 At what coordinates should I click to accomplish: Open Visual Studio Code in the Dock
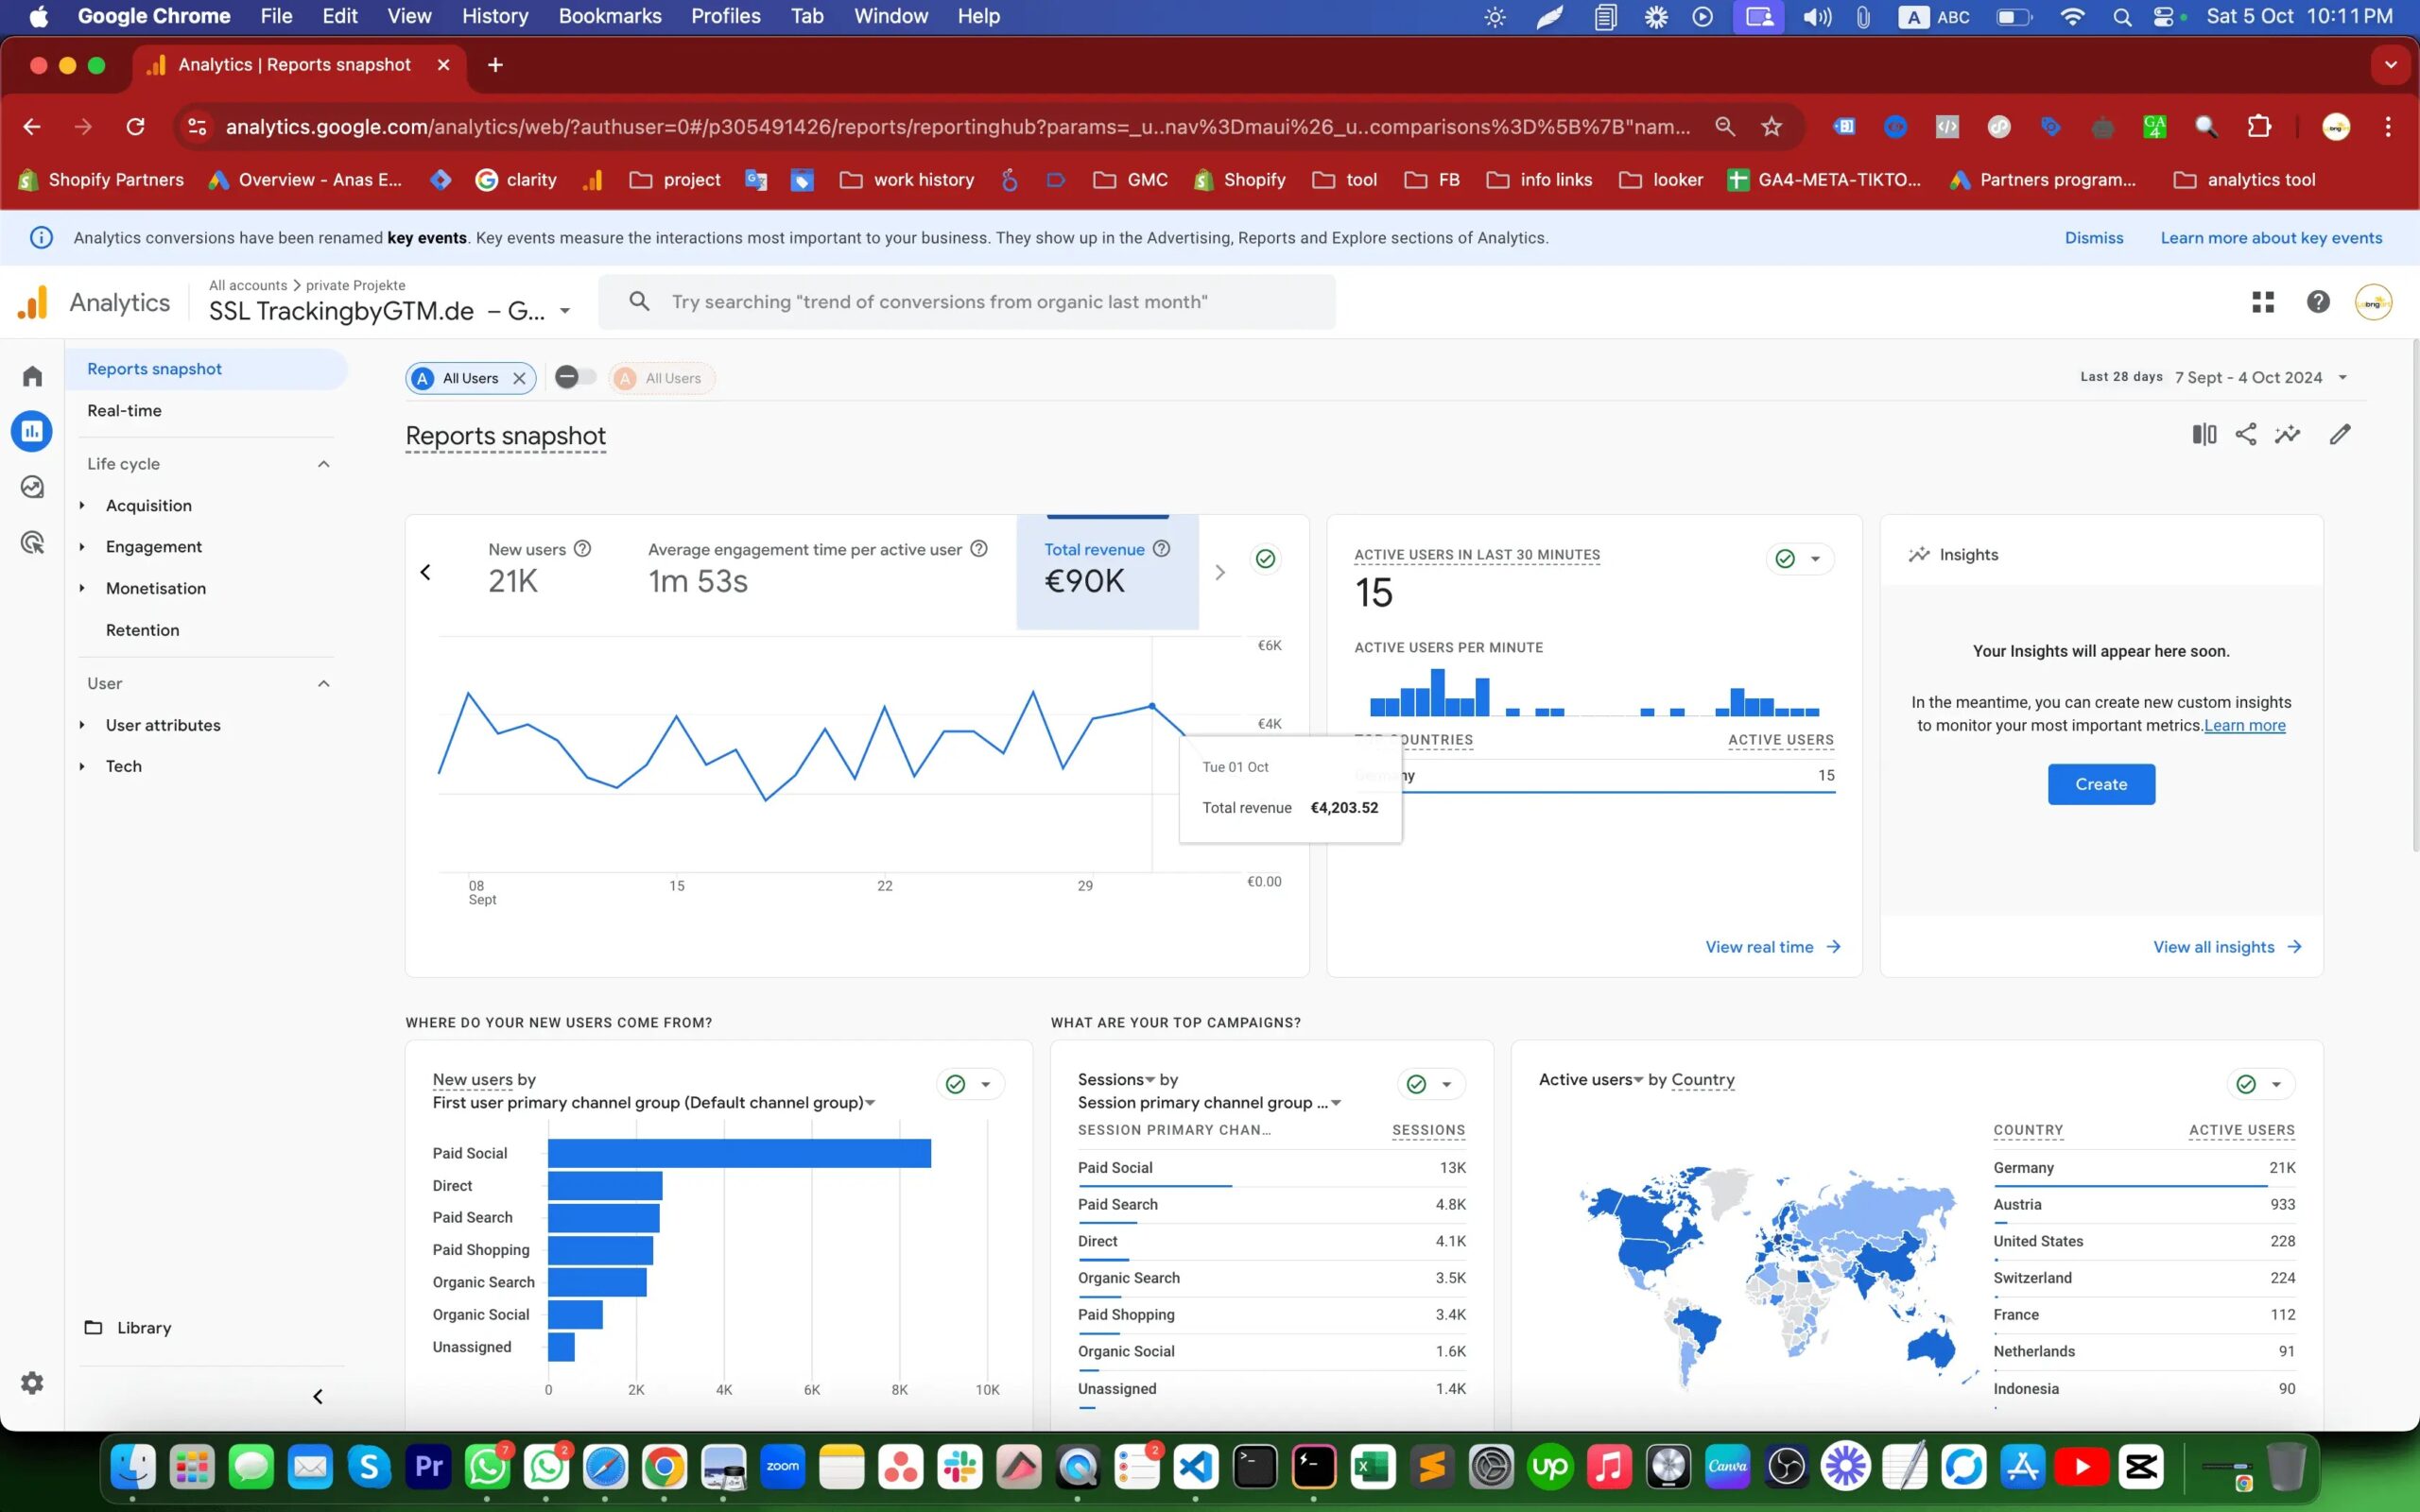[1196, 1467]
